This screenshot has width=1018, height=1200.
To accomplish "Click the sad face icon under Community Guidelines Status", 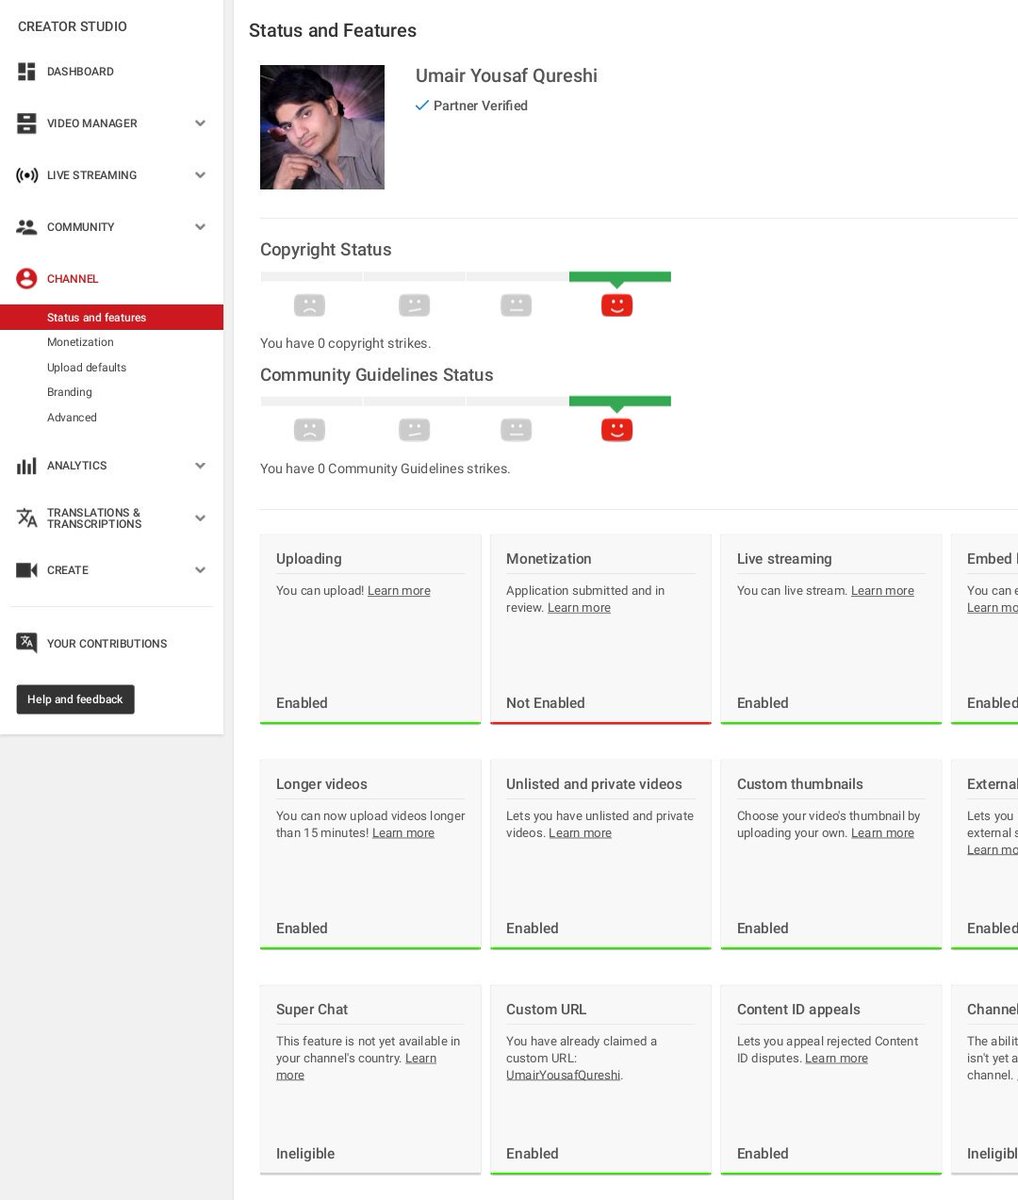I will [310, 430].
